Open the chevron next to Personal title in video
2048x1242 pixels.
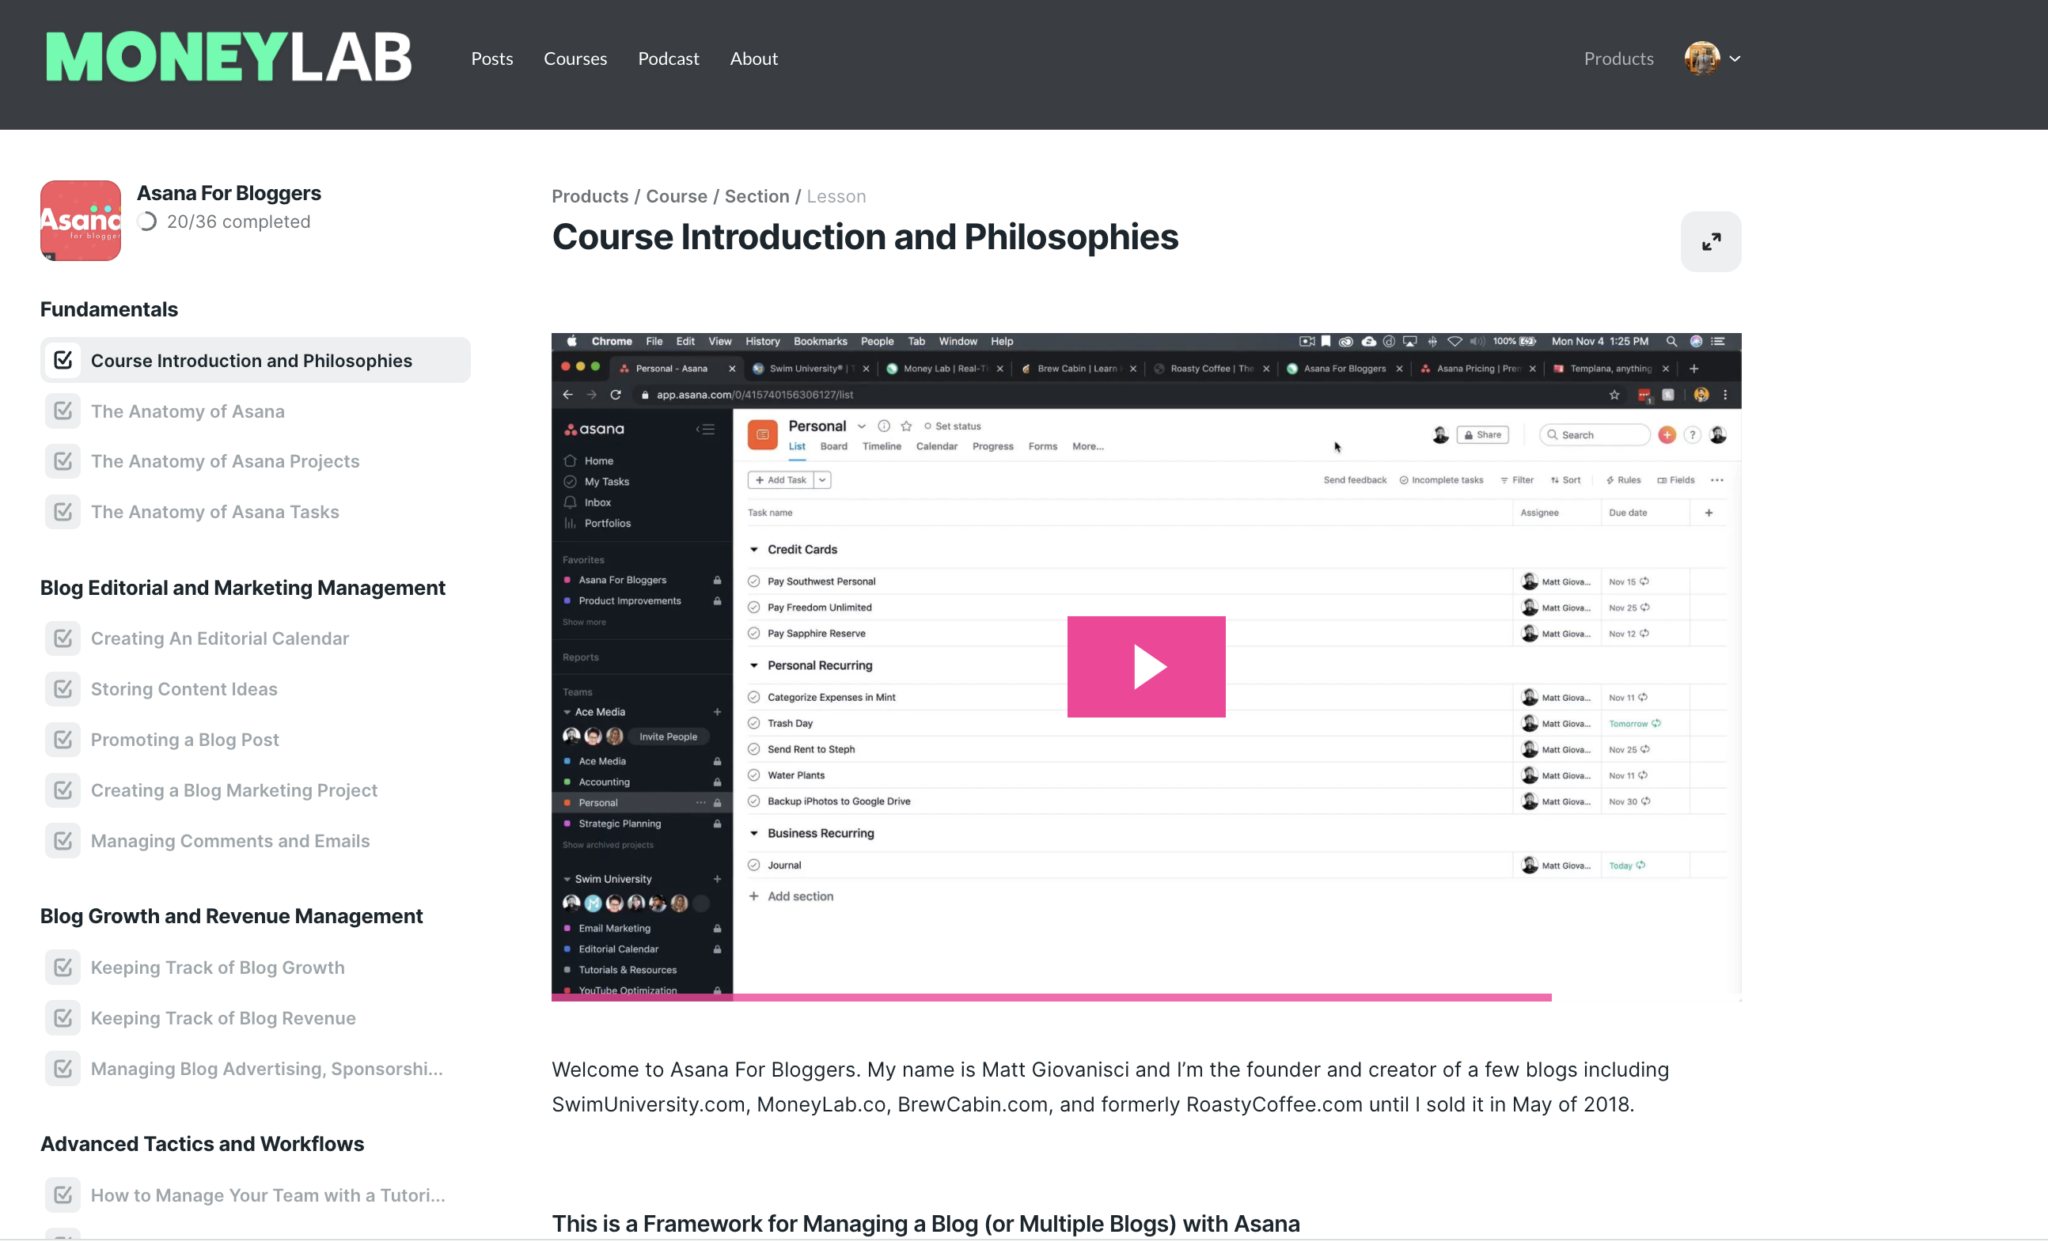click(x=861, y=426)
